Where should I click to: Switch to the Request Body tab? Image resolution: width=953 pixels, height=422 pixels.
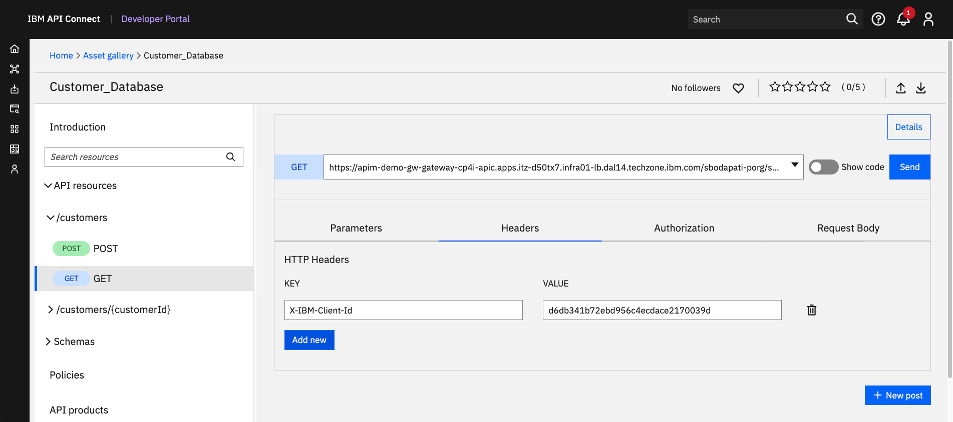pos(848,228)
